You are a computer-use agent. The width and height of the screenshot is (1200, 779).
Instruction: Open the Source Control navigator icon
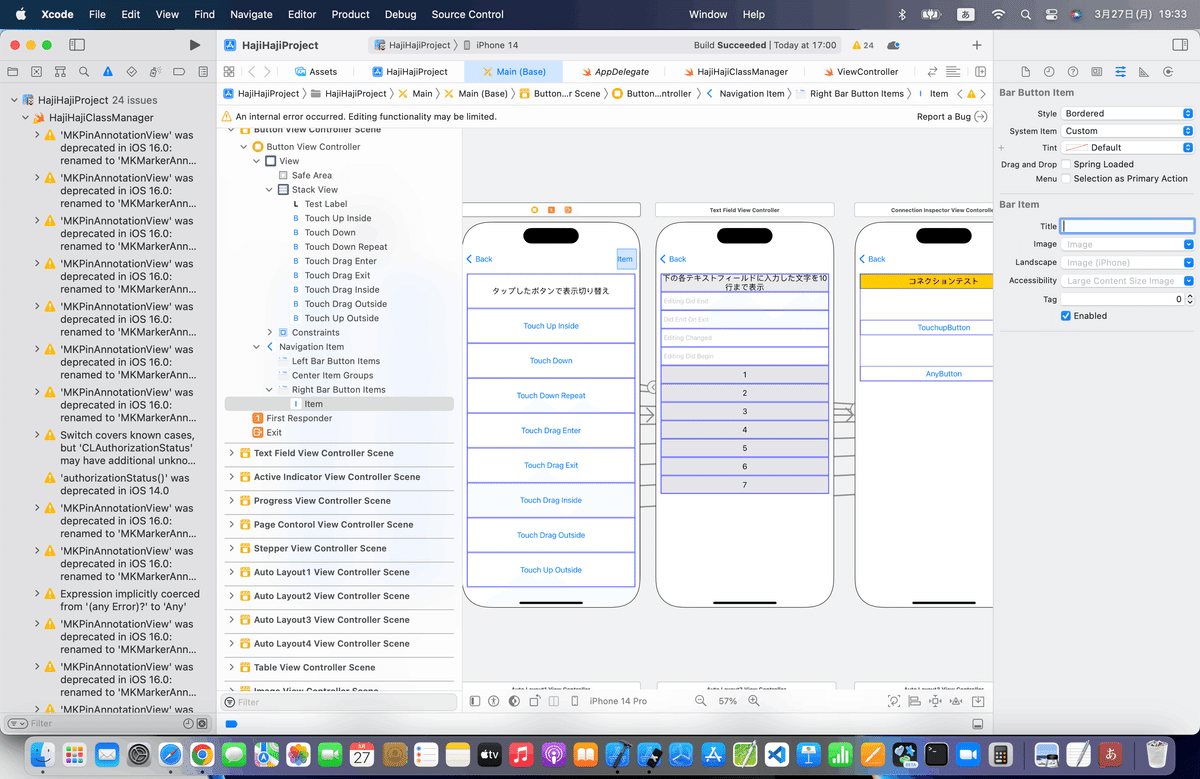37,72
